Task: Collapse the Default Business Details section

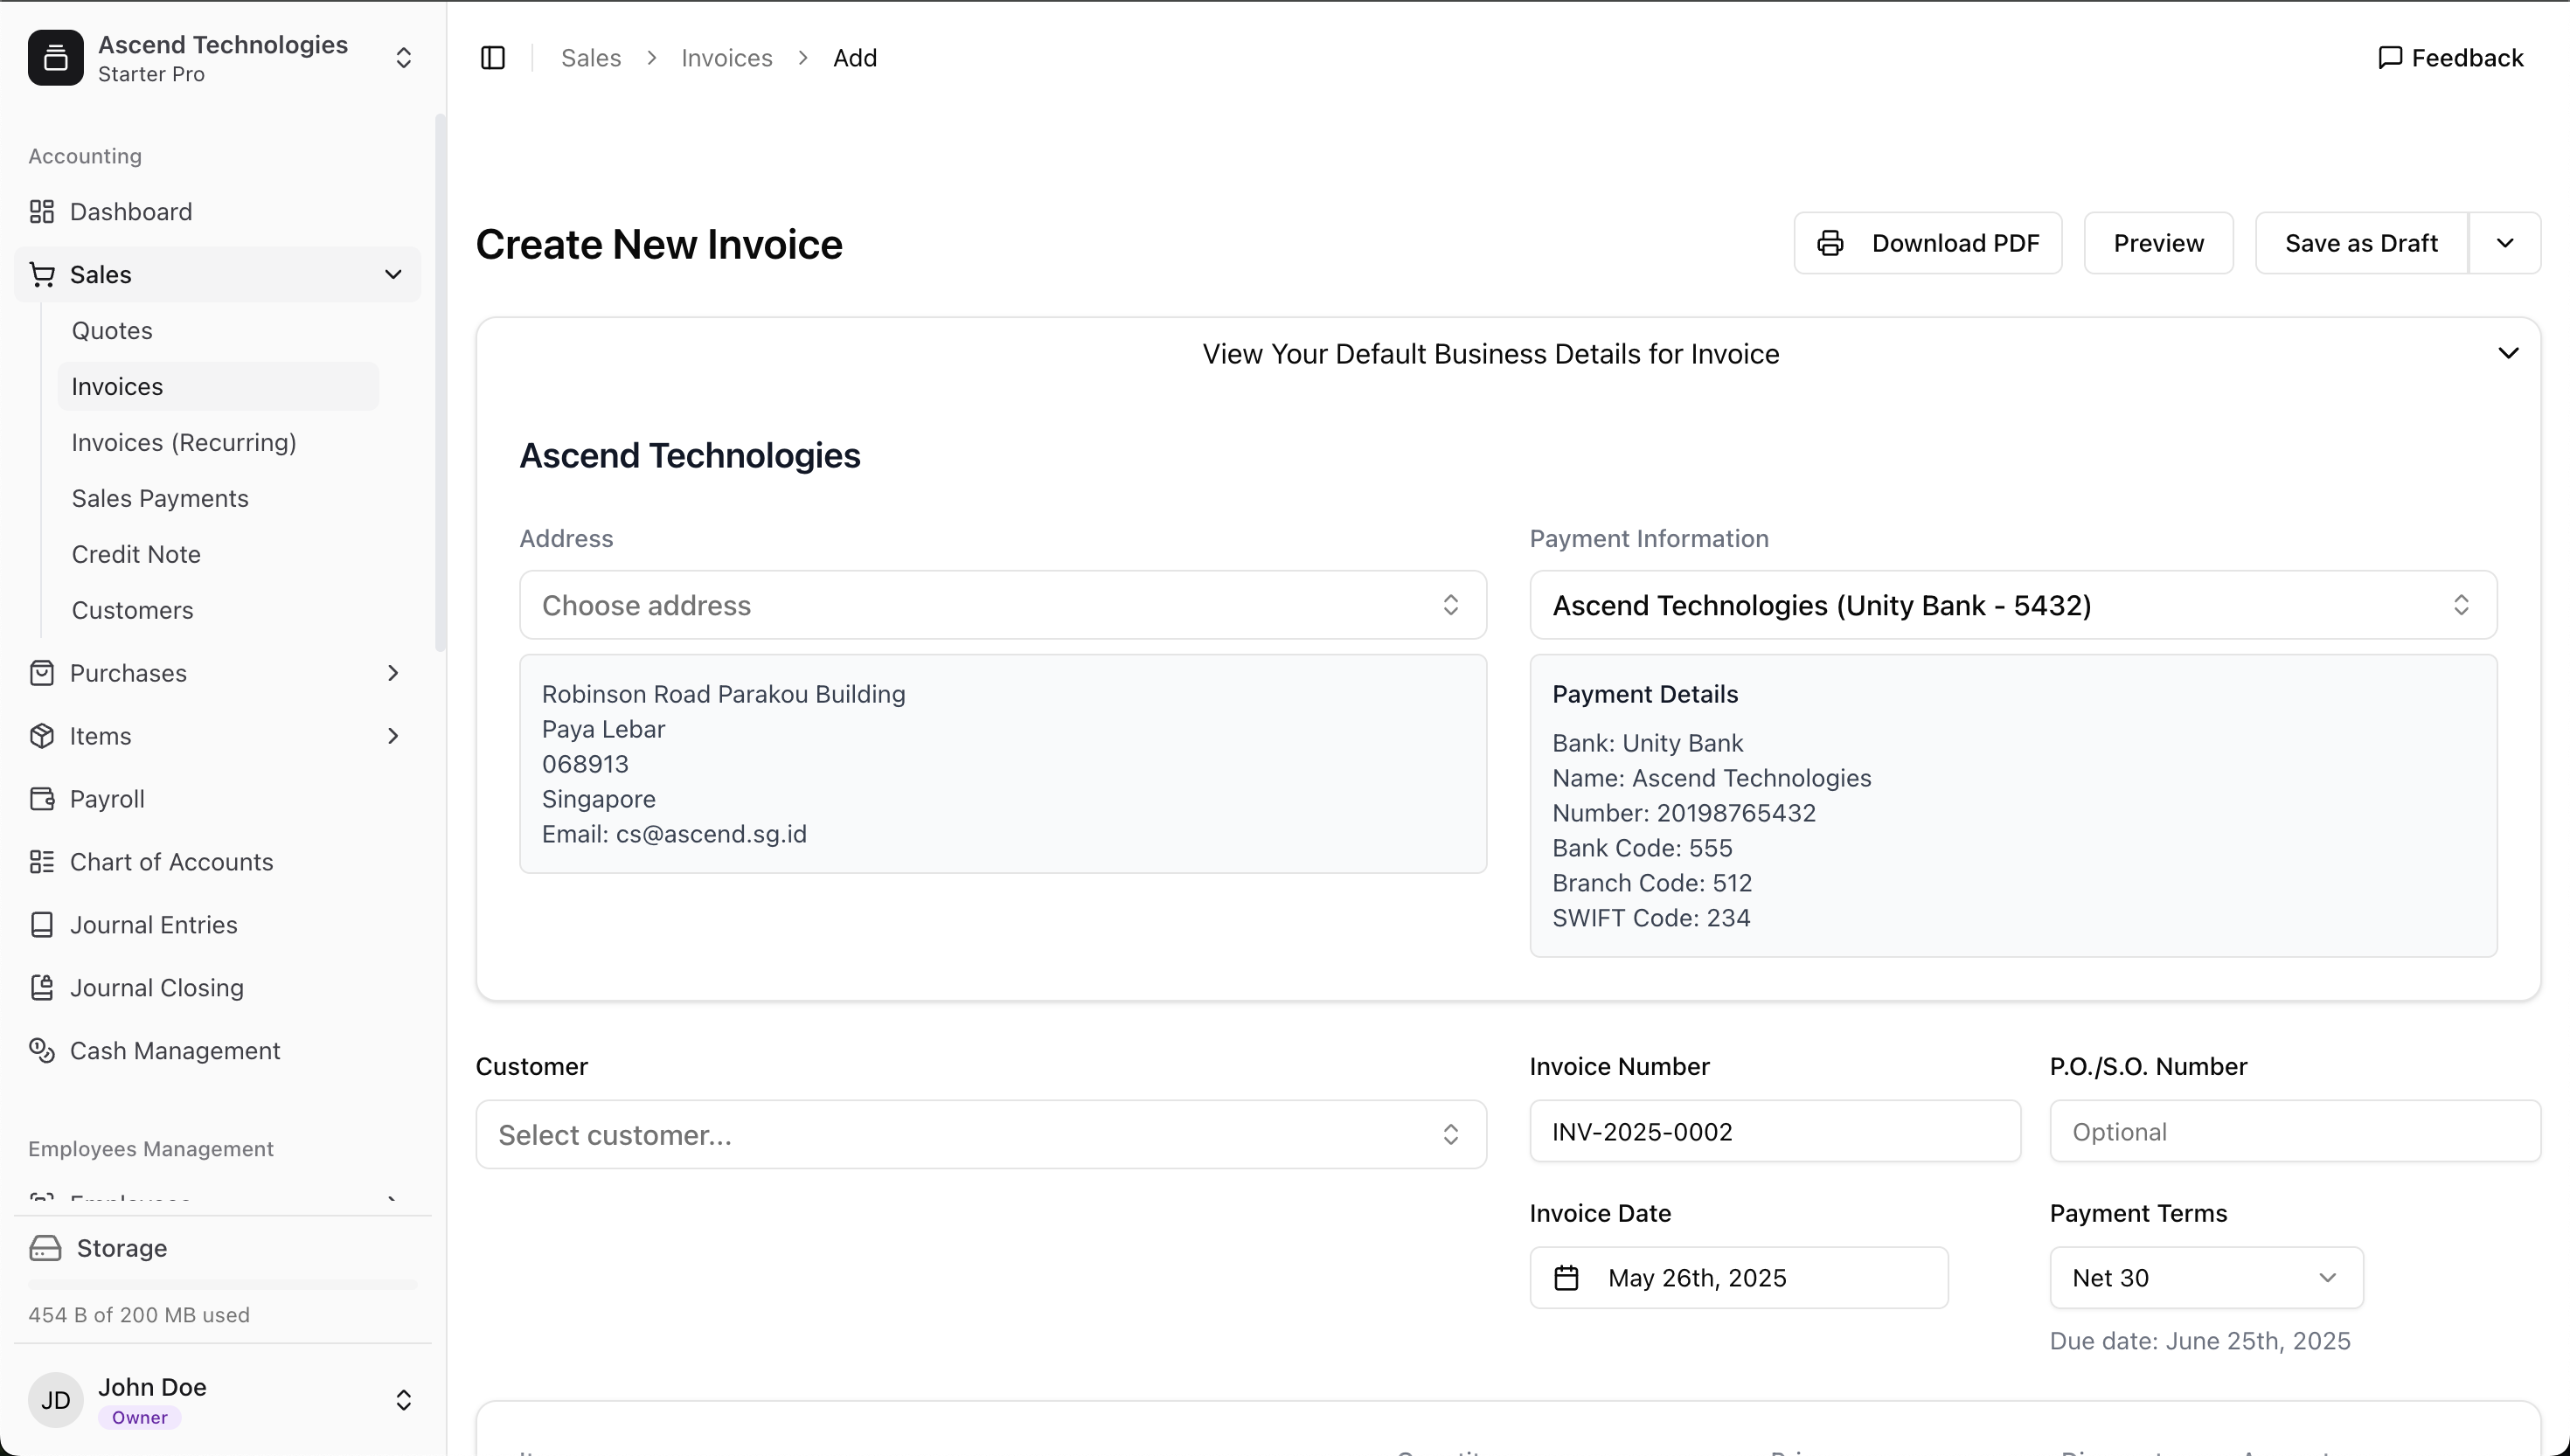Action: click(2508, 353)
